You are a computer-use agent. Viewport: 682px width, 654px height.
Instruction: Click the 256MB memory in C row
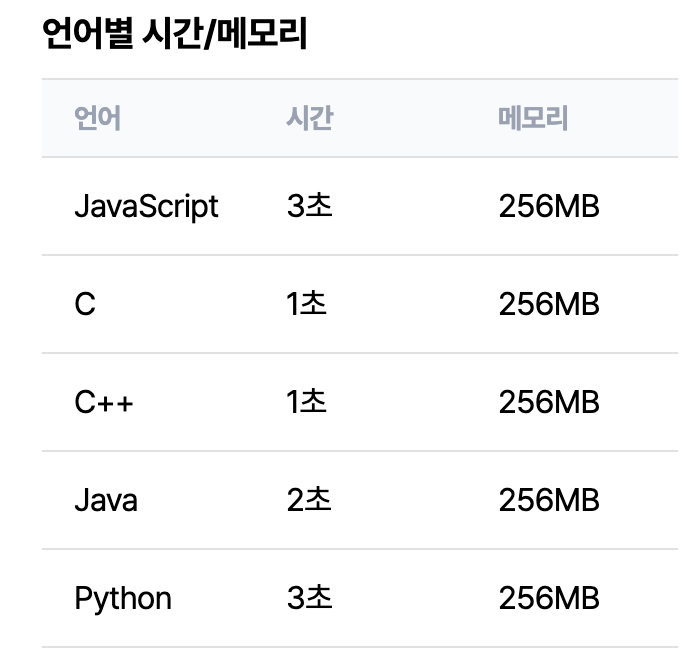pyautogui.click(x=549, y=304)
